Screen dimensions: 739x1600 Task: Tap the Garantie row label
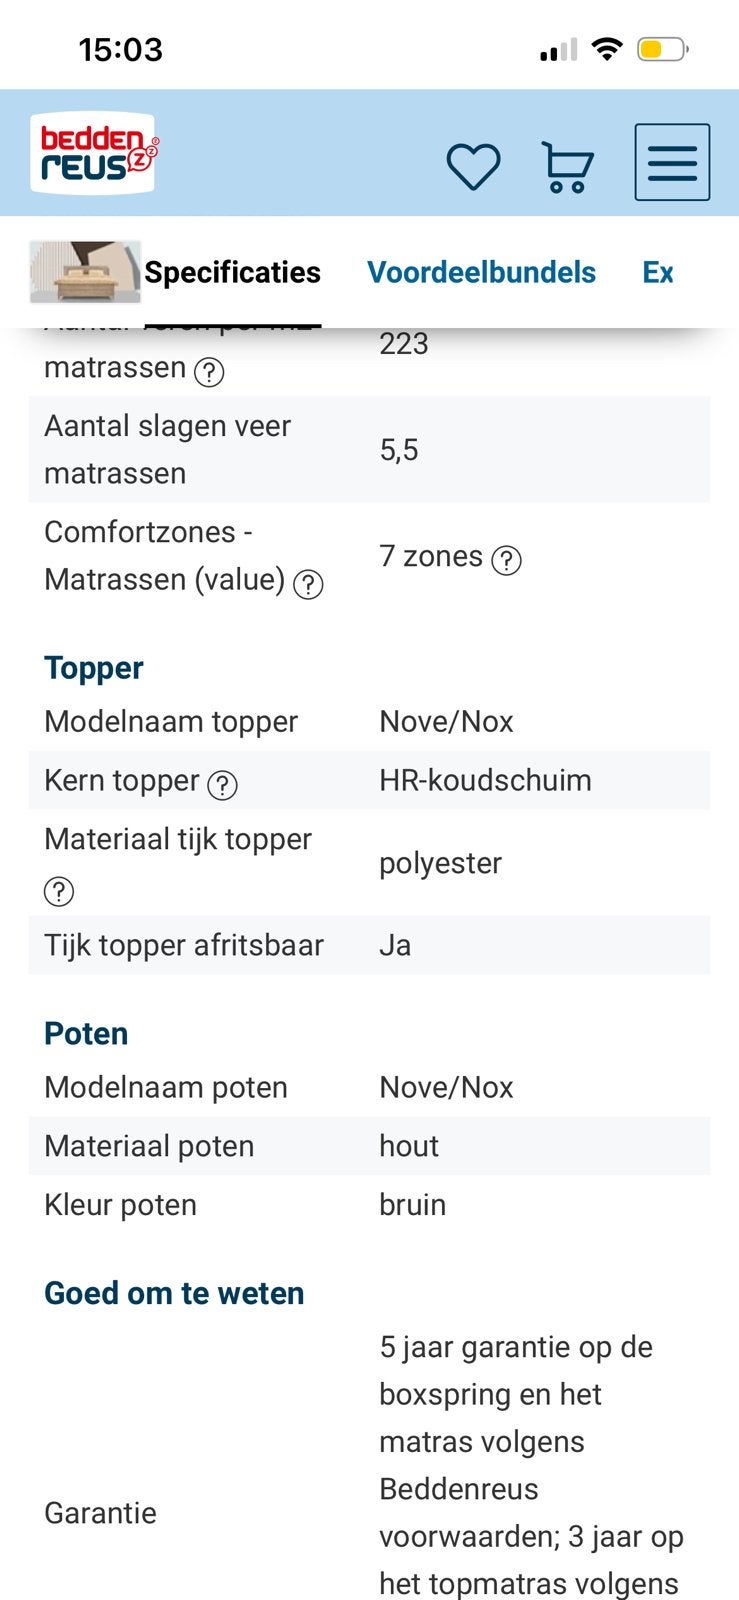click(x=100, y=1513)
